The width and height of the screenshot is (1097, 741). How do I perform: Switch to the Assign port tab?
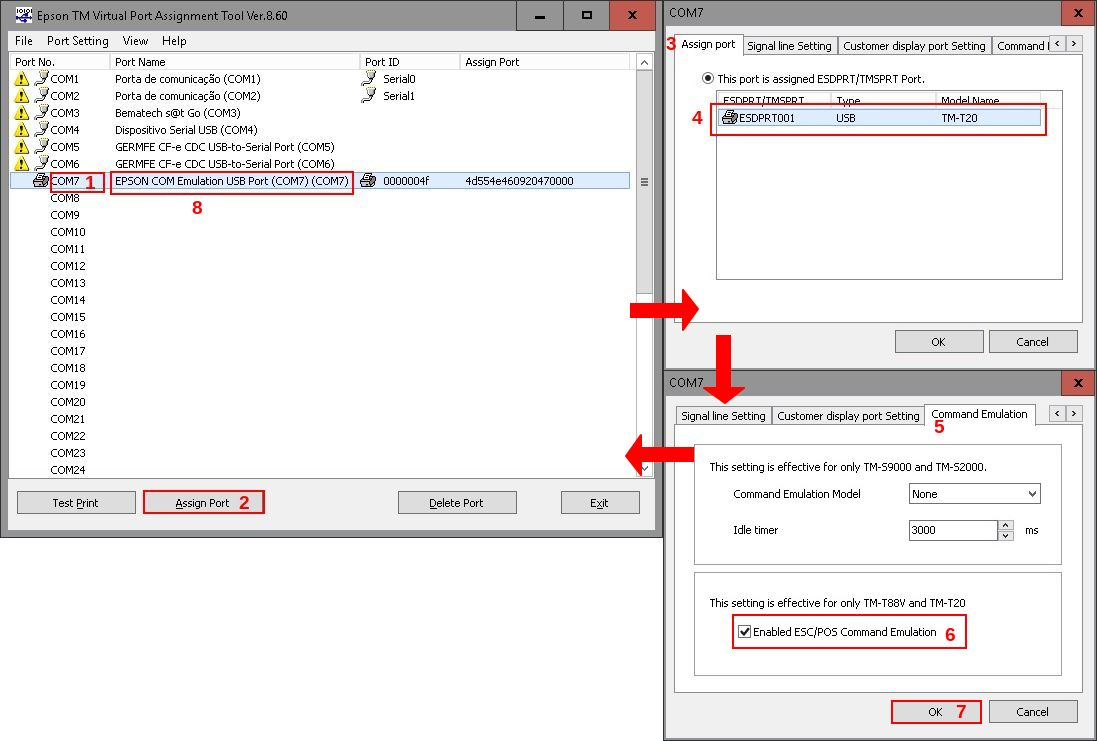tap(708, 44)
